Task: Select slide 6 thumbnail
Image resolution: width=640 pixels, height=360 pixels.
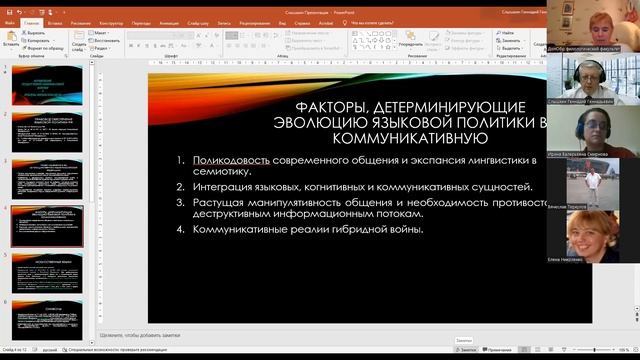Action: coord(47,320)
